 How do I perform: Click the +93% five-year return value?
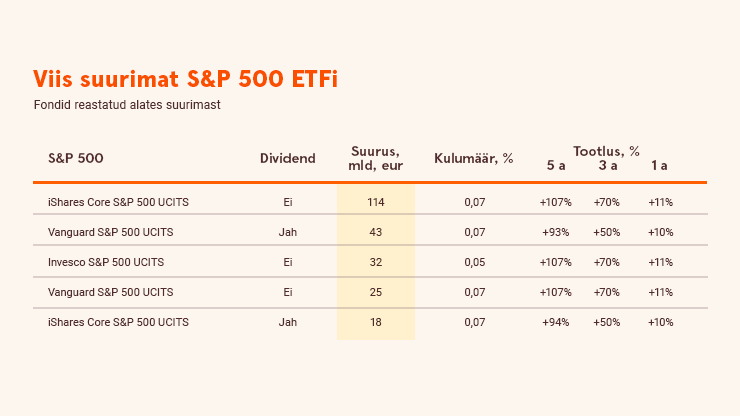tap(556, 232)
